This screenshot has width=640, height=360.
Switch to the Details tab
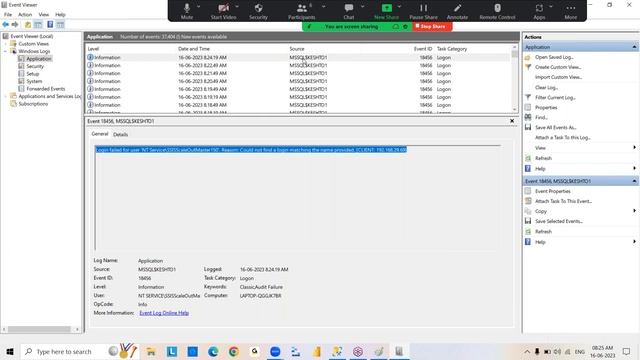pyautogui.click(x=120, y=134)
